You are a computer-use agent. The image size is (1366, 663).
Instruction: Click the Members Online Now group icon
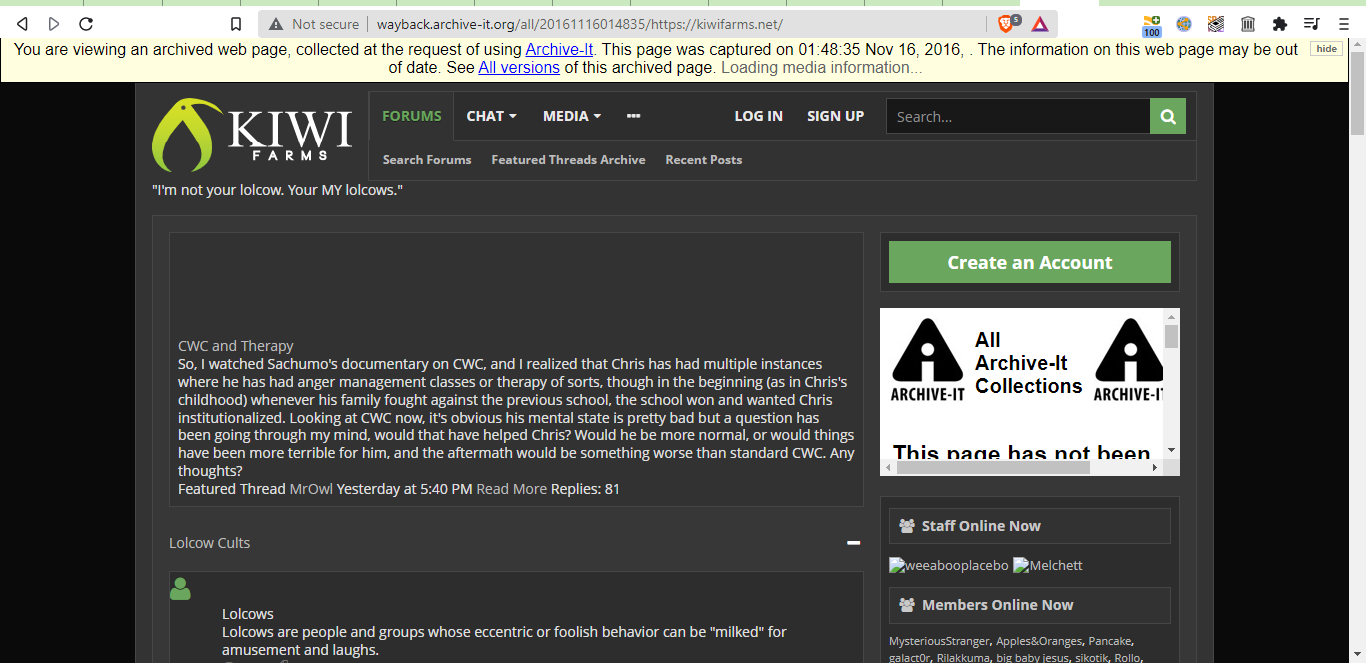907,605
